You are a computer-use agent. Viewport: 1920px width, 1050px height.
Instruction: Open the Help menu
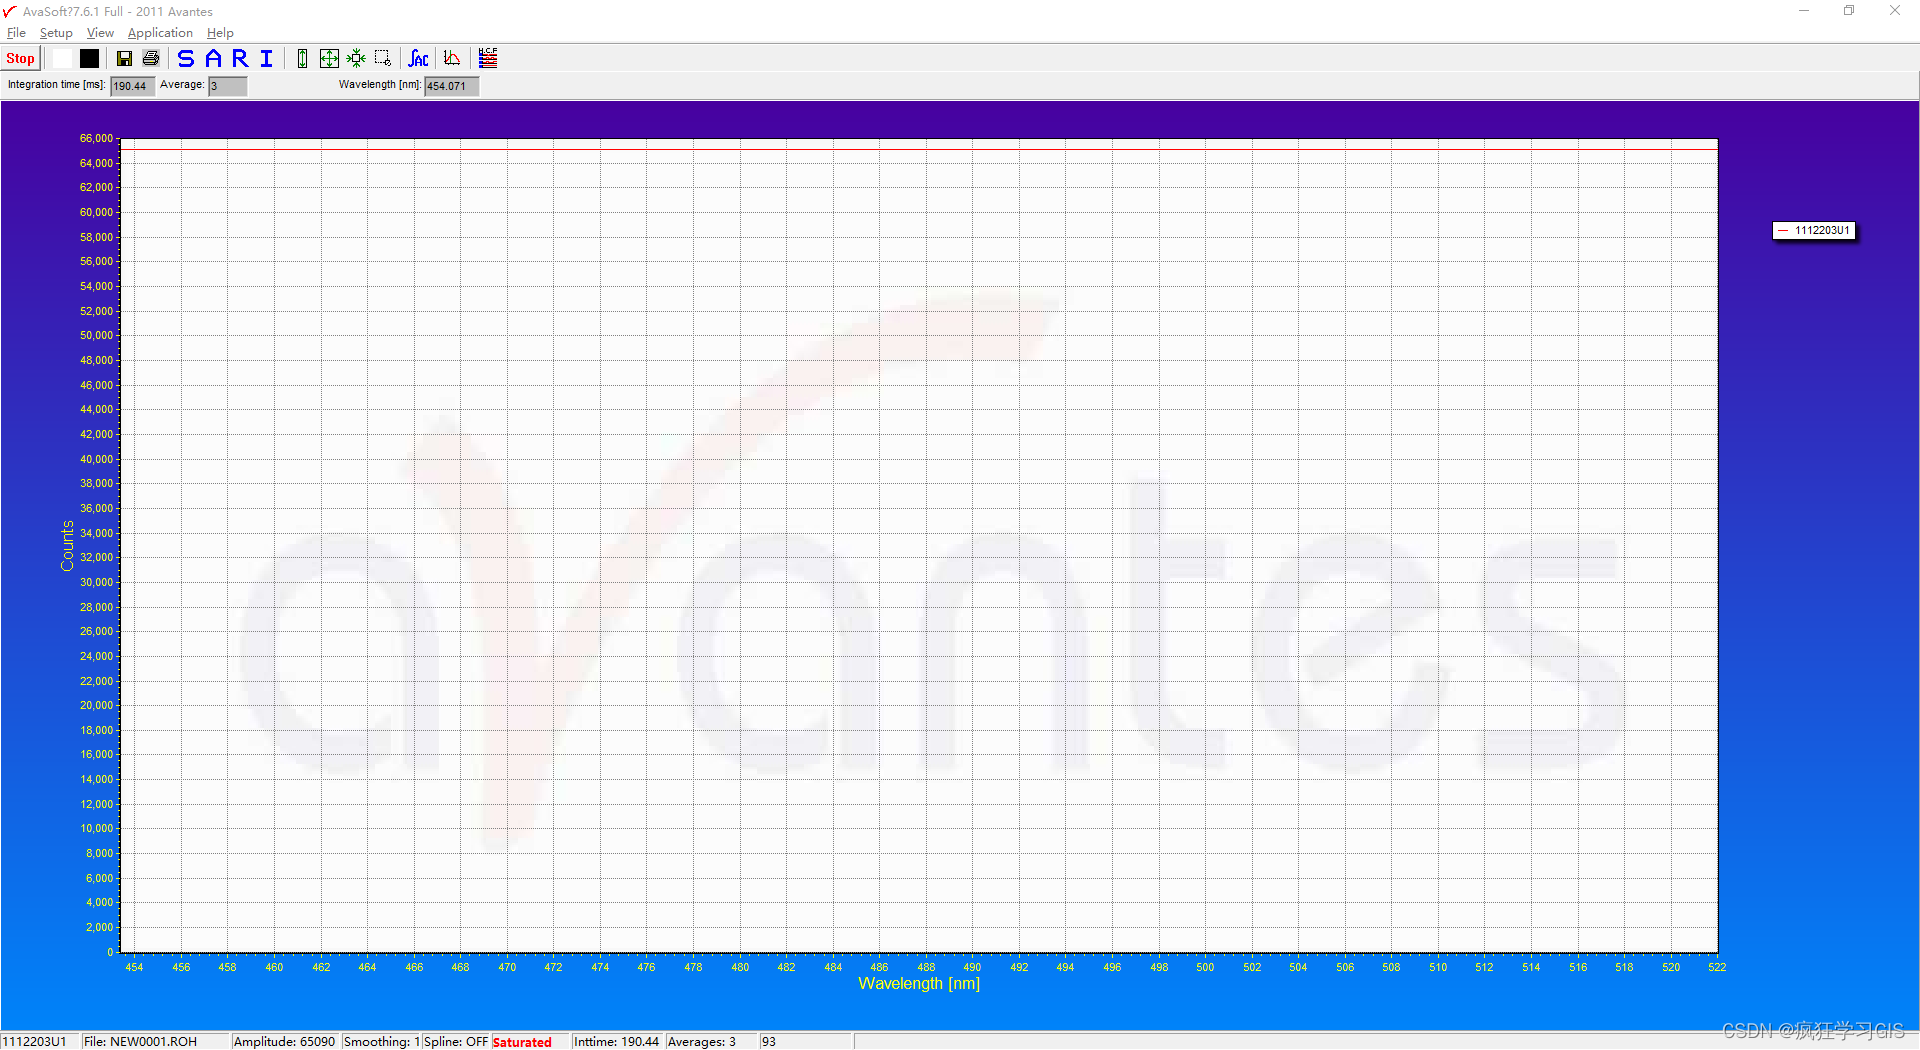coord(220,33)
